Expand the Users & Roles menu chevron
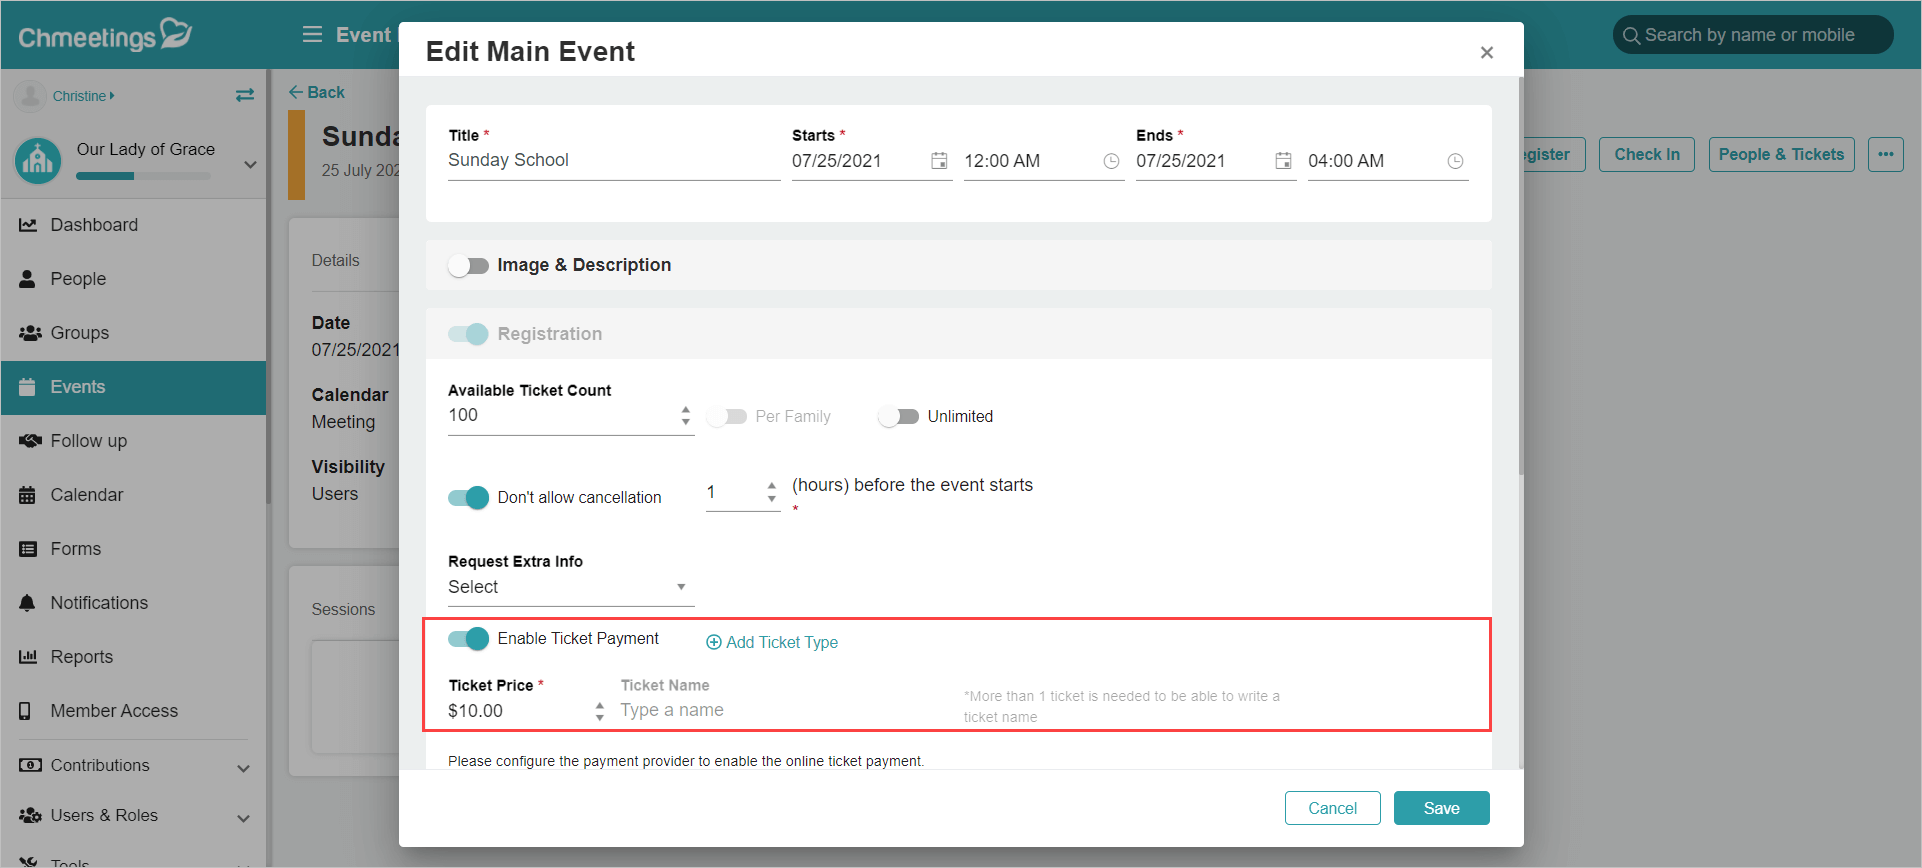Image resolution: width=1922 pixels, height=868 pixels. (243, 818)
